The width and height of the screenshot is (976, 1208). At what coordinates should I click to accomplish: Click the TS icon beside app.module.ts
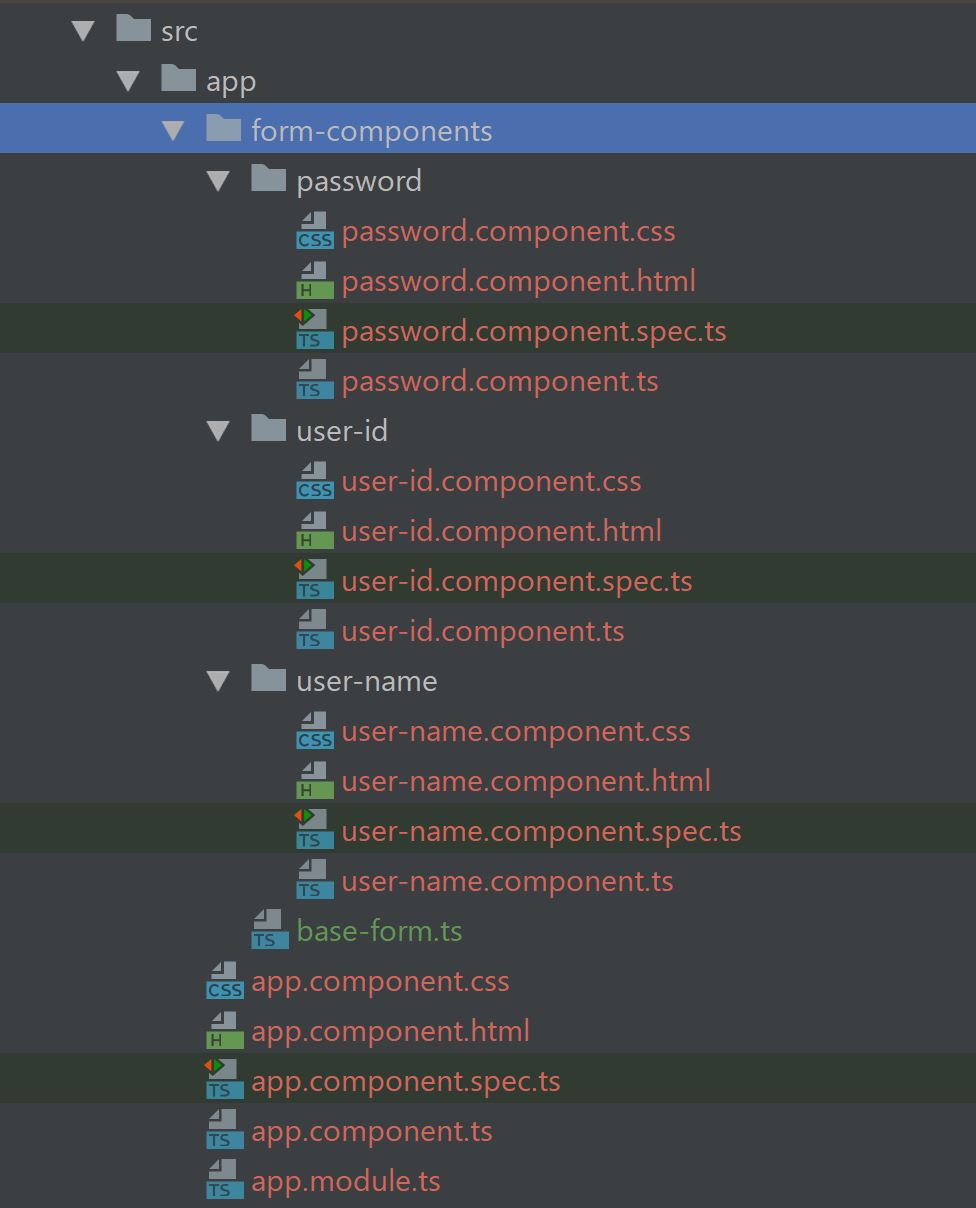click(x=224, y=1181)
